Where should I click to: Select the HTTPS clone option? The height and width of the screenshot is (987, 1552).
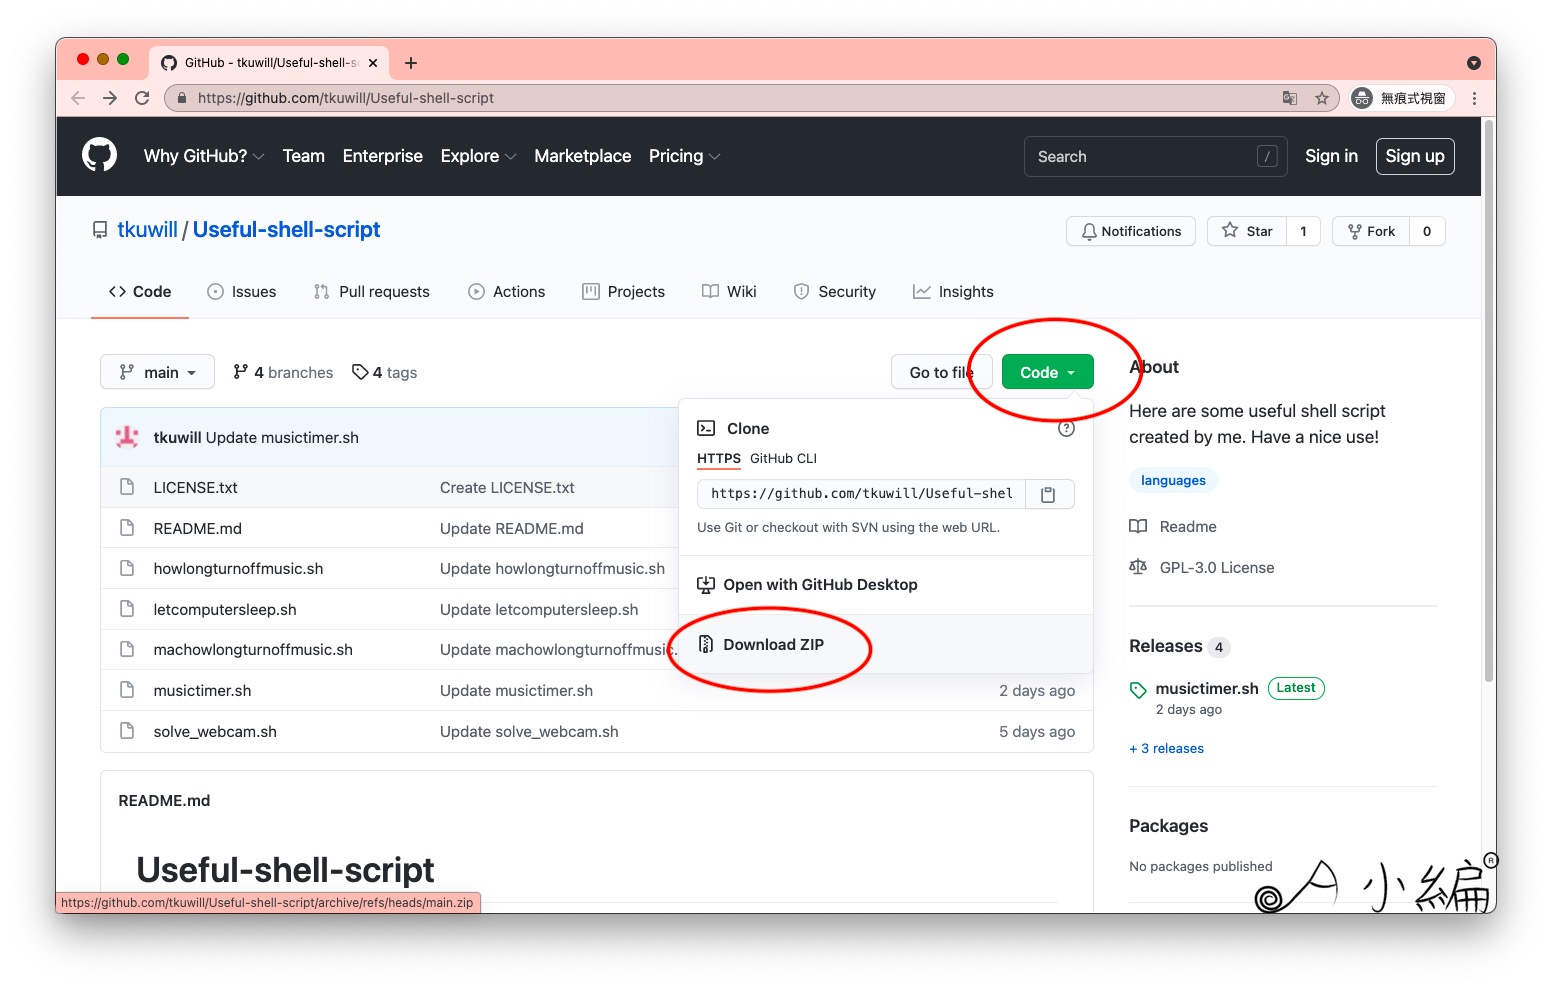pos(719,458)
